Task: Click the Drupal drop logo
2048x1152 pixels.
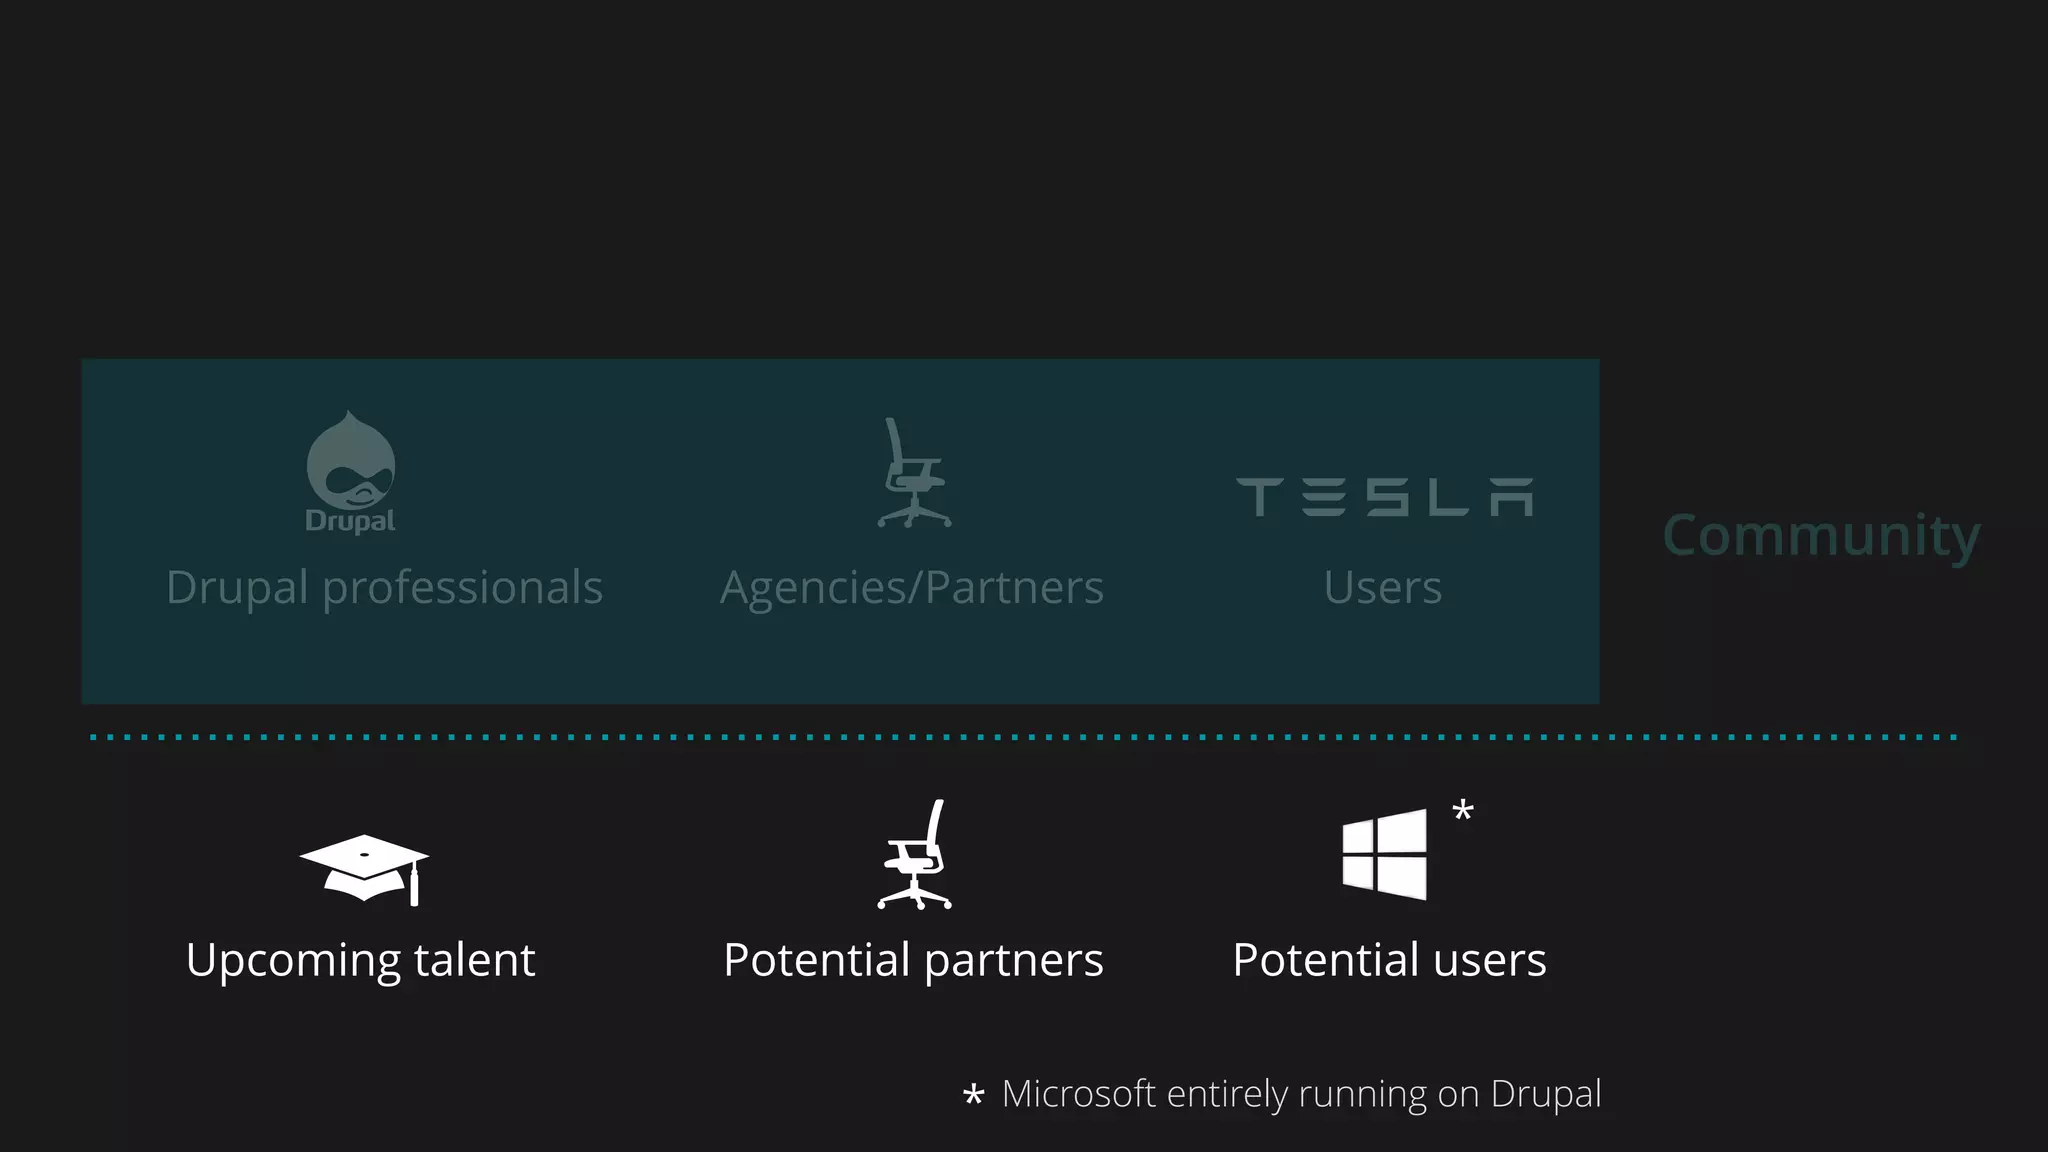Action: point(351,472)
